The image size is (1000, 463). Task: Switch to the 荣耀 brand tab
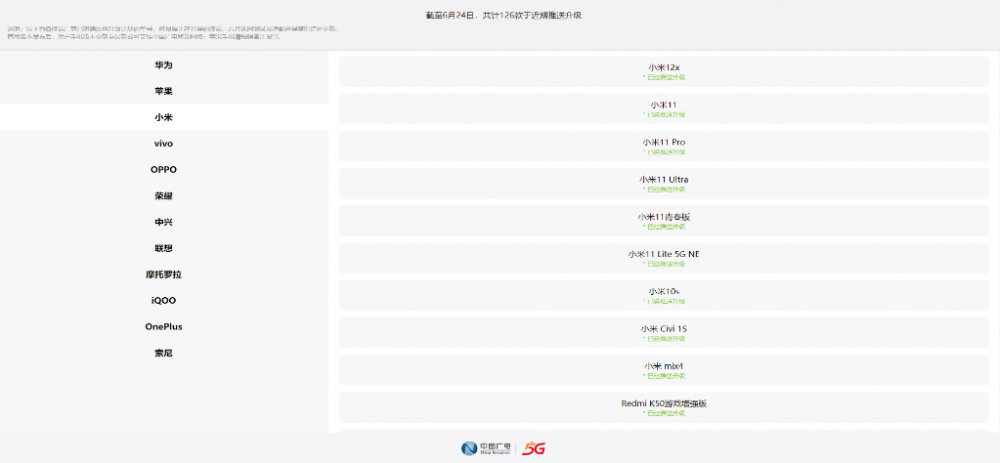pyautogui.click(x=164, y=196)
